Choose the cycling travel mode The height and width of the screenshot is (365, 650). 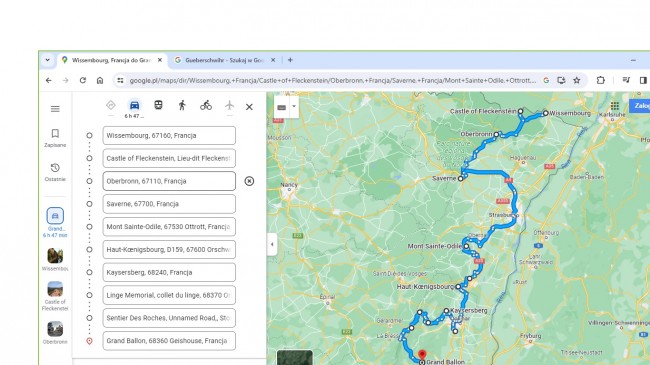pos(206,105)
